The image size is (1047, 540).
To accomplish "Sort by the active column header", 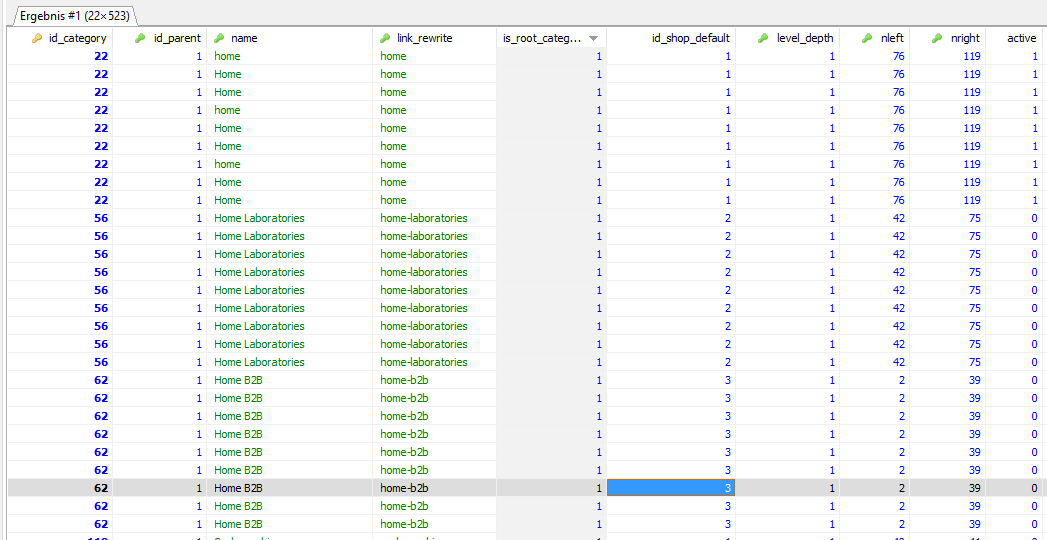I will point(1022,38).
